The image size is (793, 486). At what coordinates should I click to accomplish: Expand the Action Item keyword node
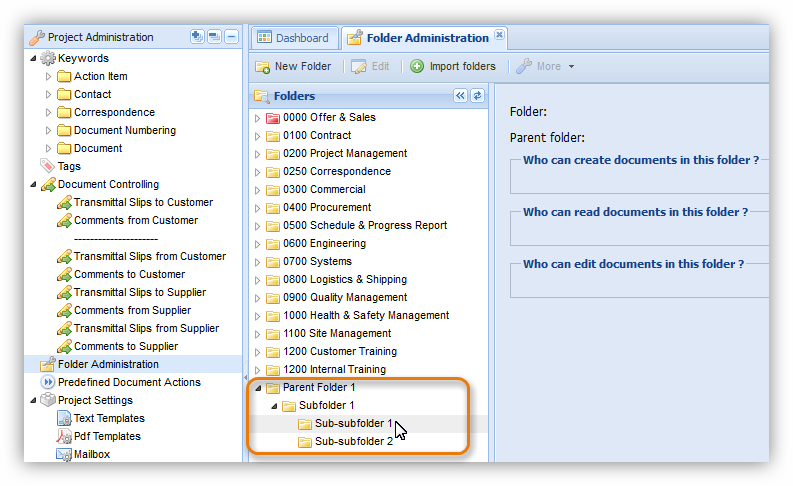pyautogui.click(x=49, y=76)
